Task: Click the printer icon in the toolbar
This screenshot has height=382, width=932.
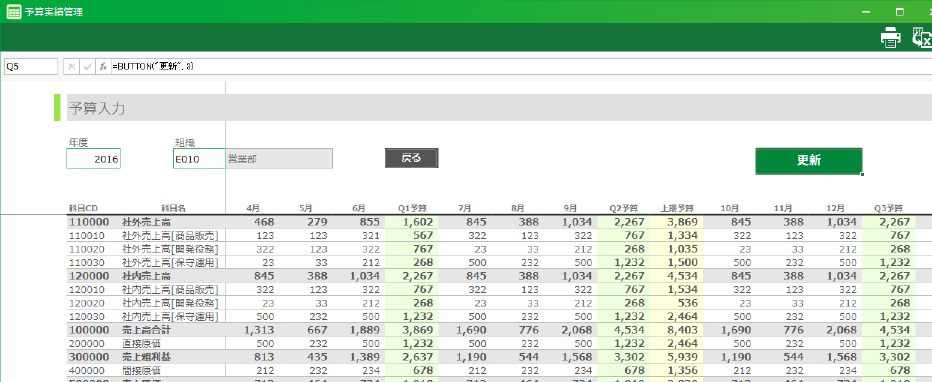Action: tap(890, 37)
